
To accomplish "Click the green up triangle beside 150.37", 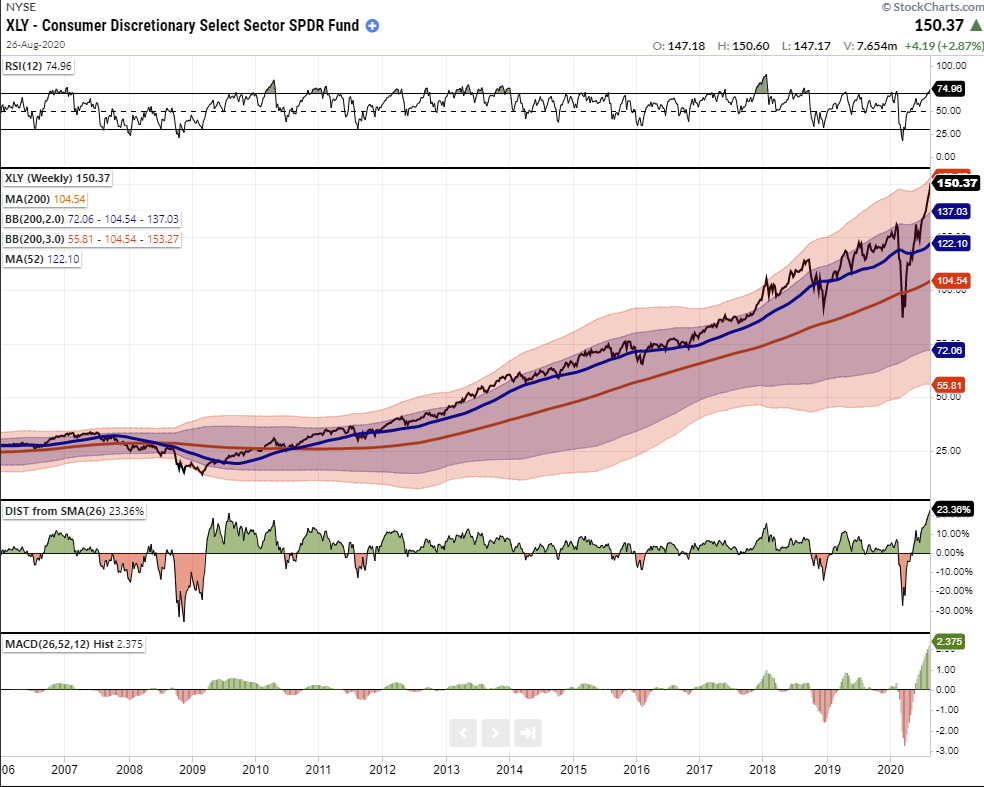I will coord(976,25).
